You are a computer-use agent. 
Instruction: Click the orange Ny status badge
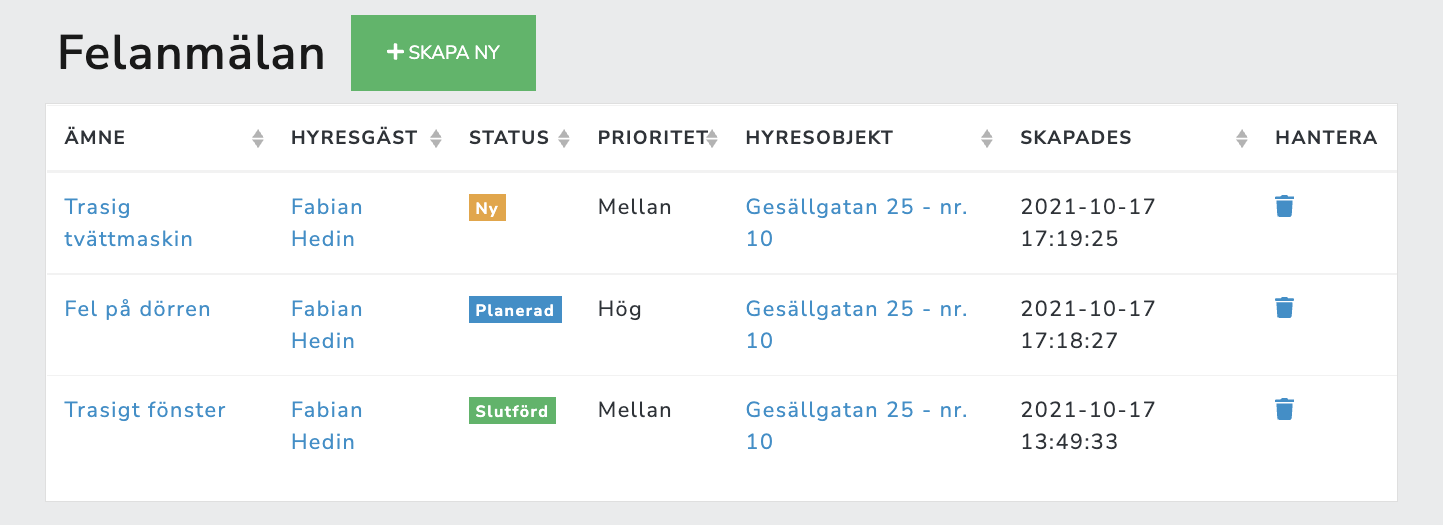[488, 208]
